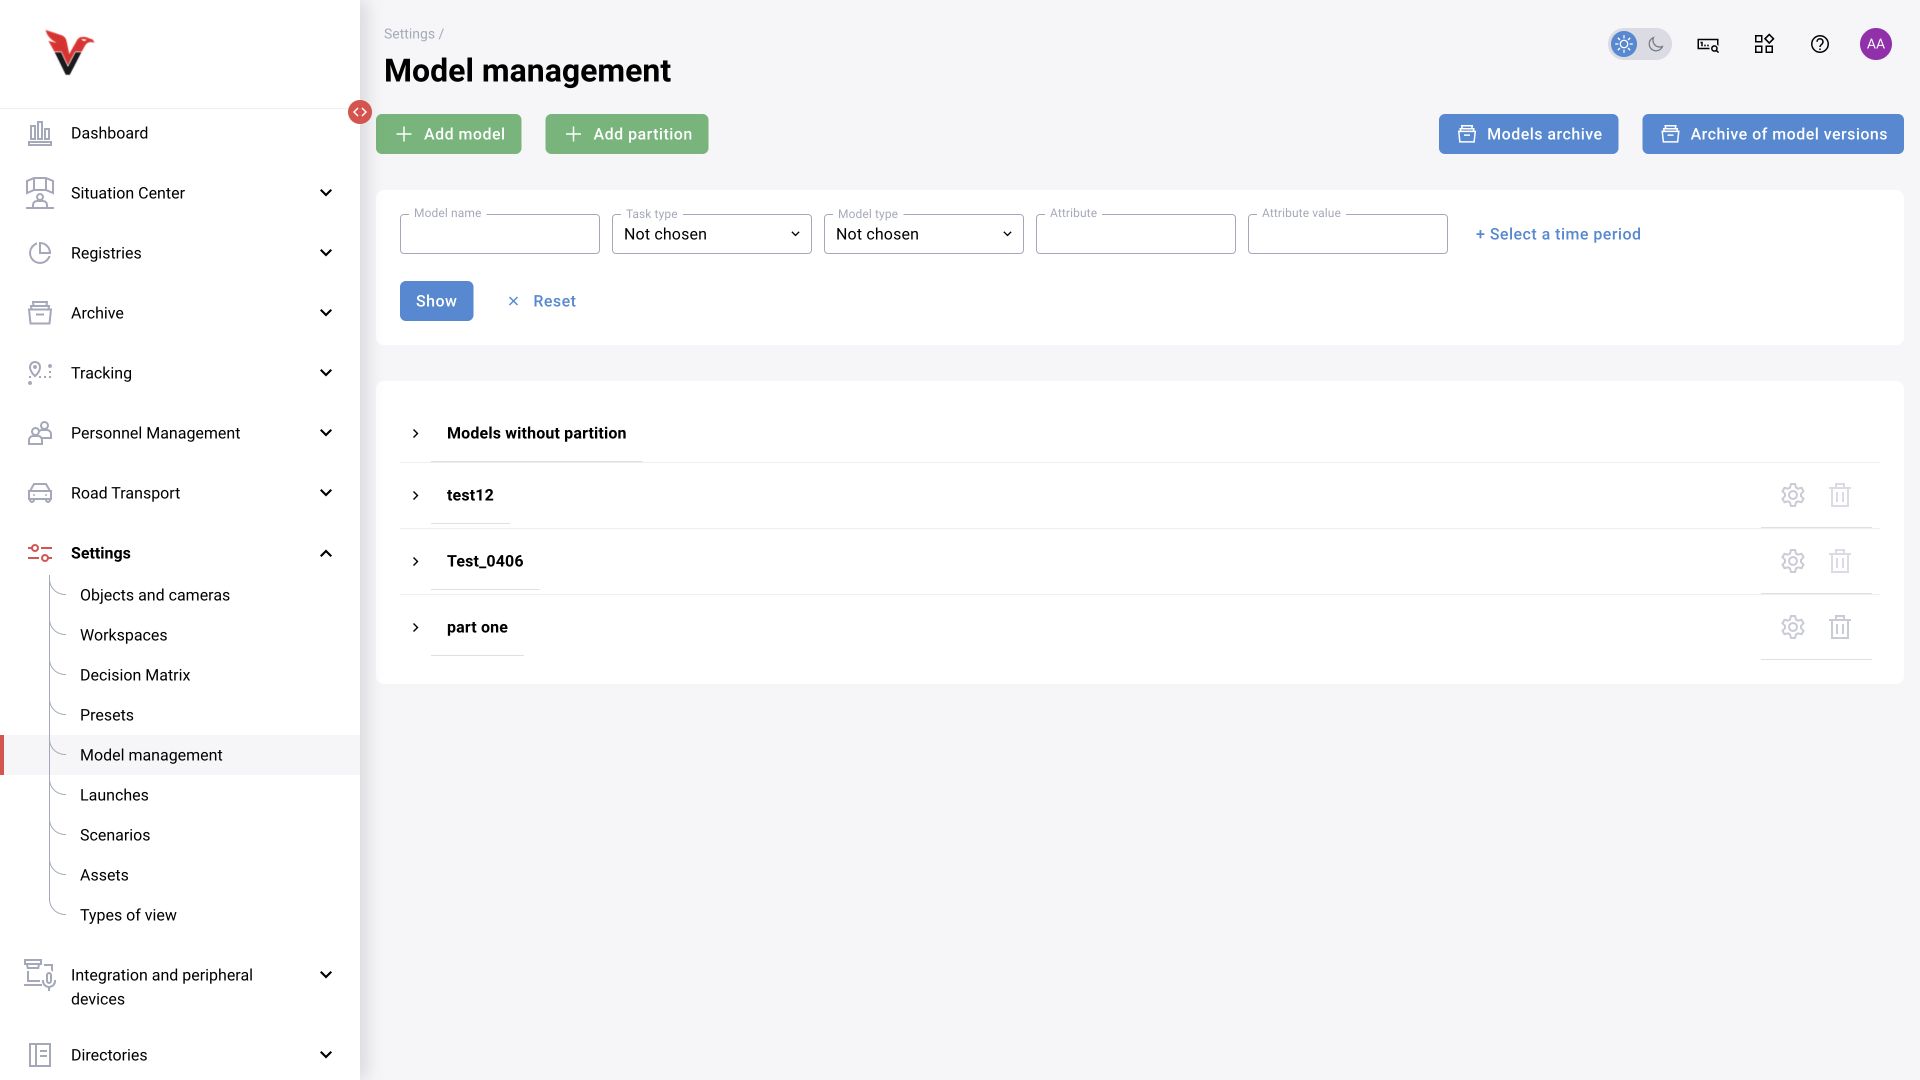Open Archive of model versions

pos(1773,134)
